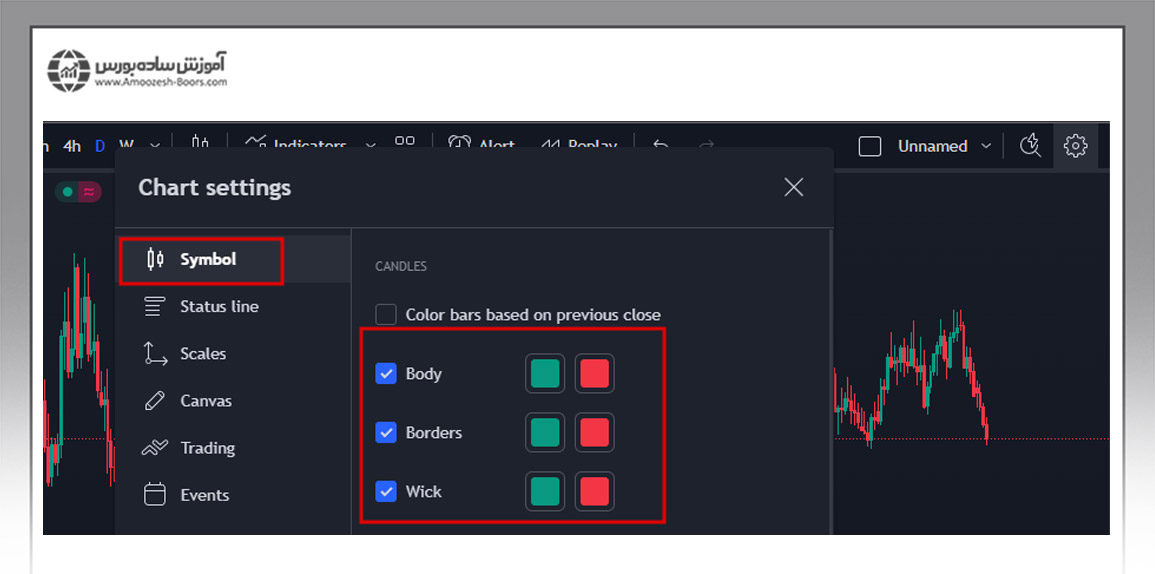Viewport: 1155px width, 574px height.
Task: Pick the red Body color swatch
Action: pyautogui.click(x=594, y=374)
